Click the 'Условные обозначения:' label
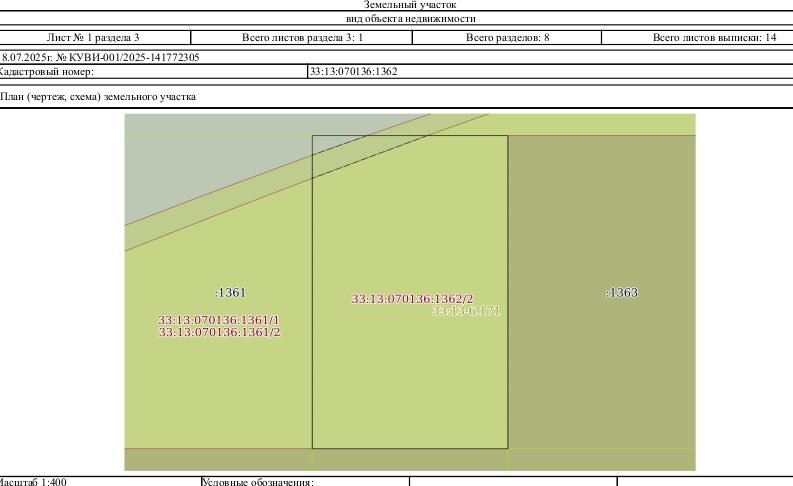793x486 pixels. point(258,481)
